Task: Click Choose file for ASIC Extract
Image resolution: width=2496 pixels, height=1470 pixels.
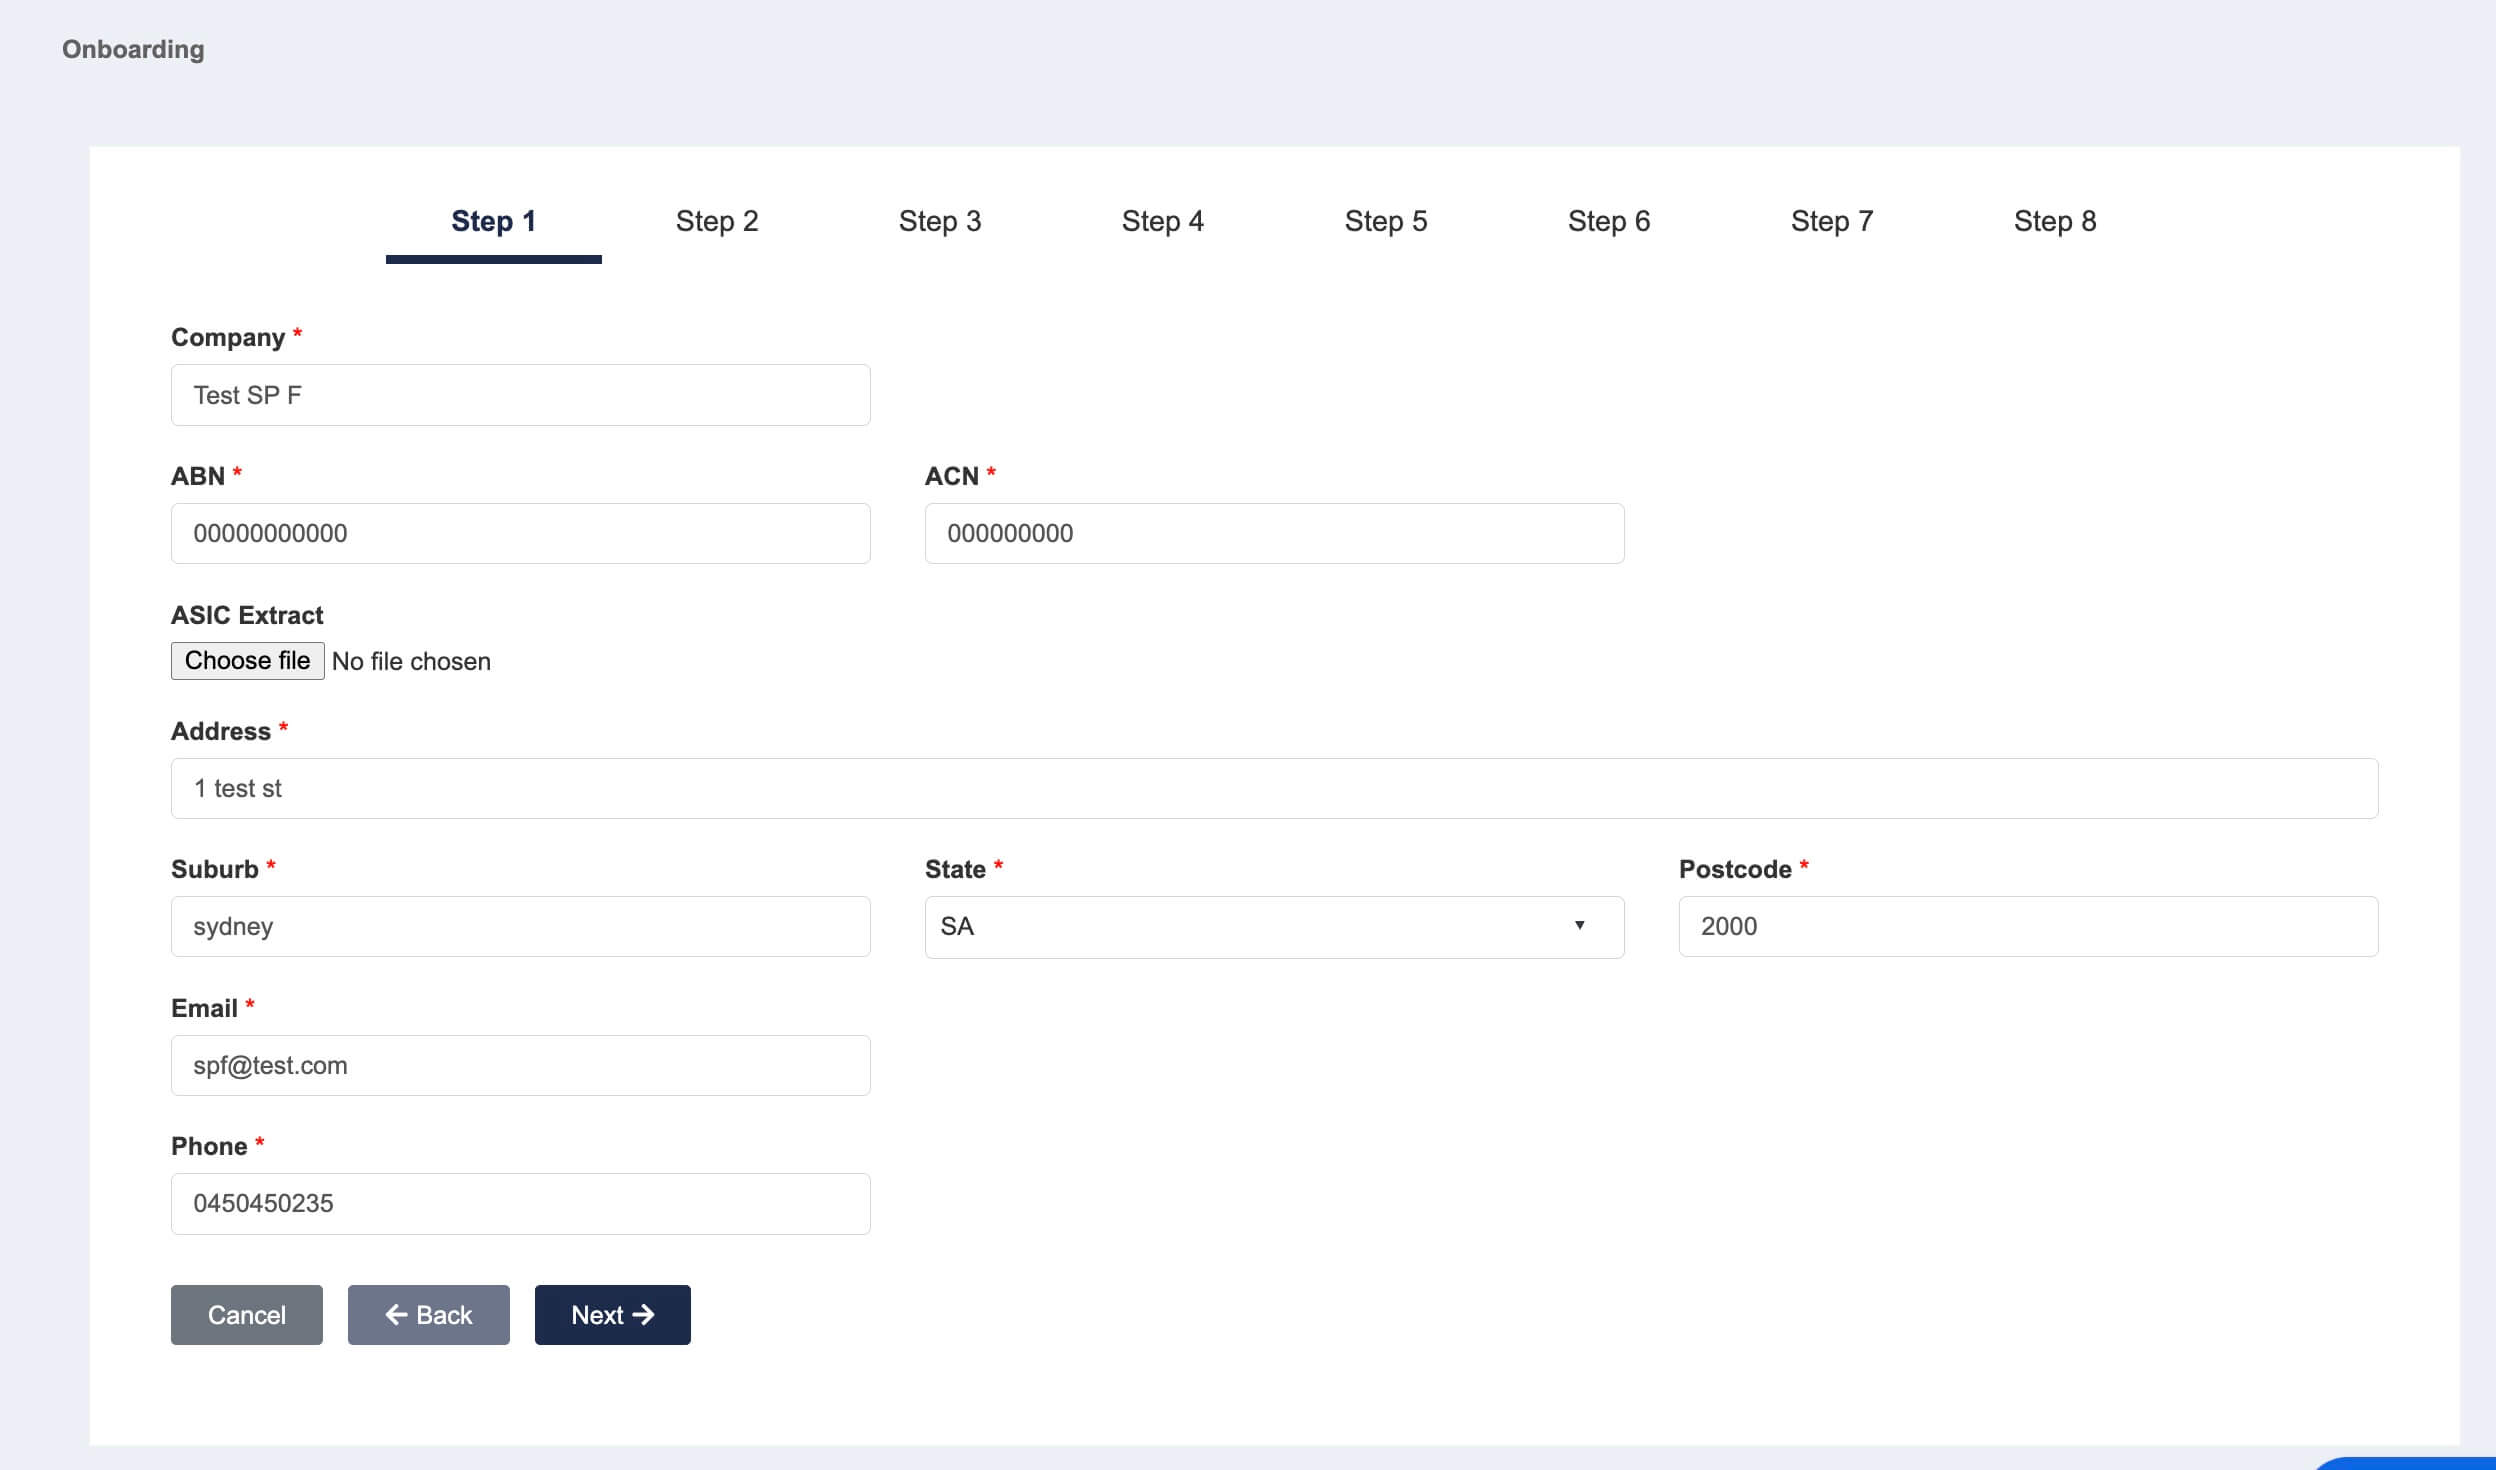Action: [x=248, y=661]
